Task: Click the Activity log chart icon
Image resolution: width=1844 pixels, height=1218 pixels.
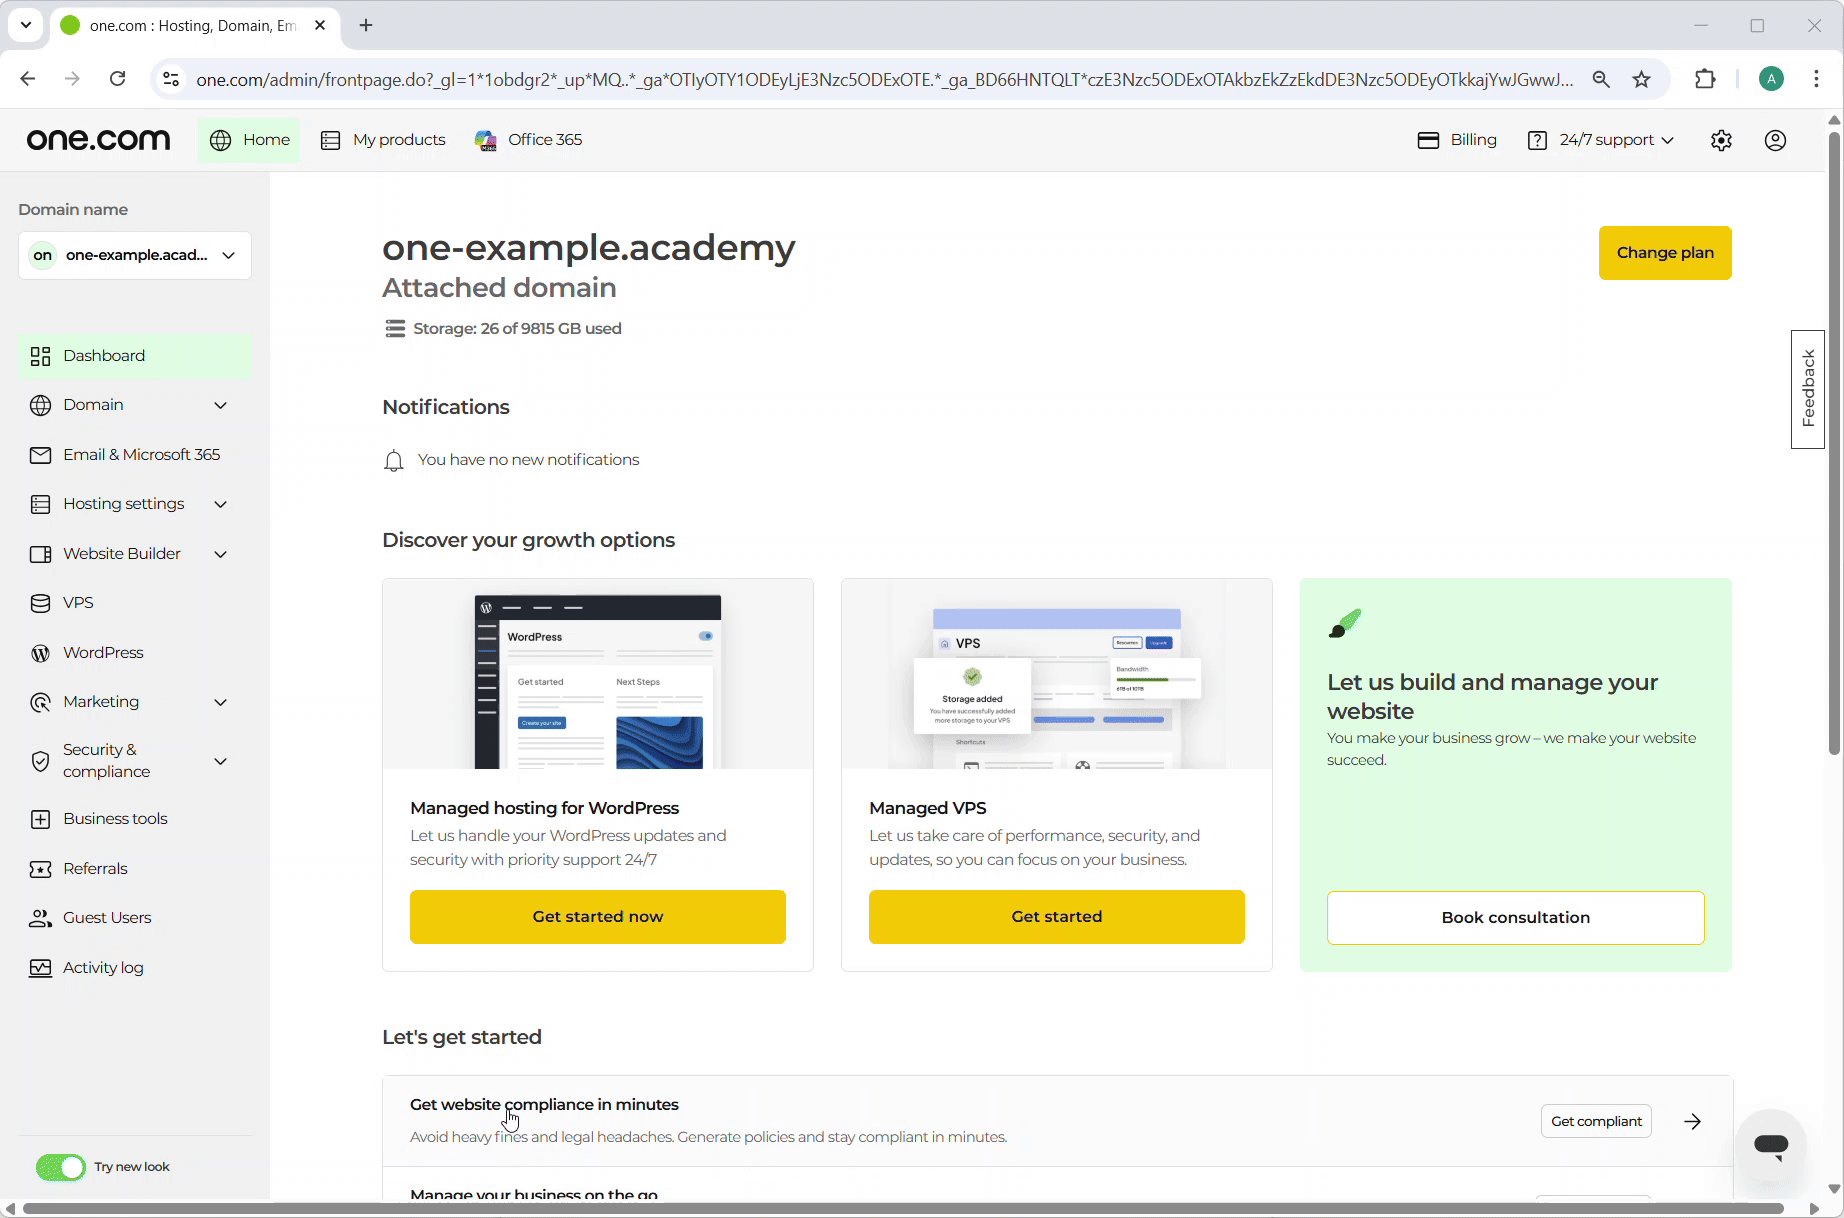Action: point(40,968)
